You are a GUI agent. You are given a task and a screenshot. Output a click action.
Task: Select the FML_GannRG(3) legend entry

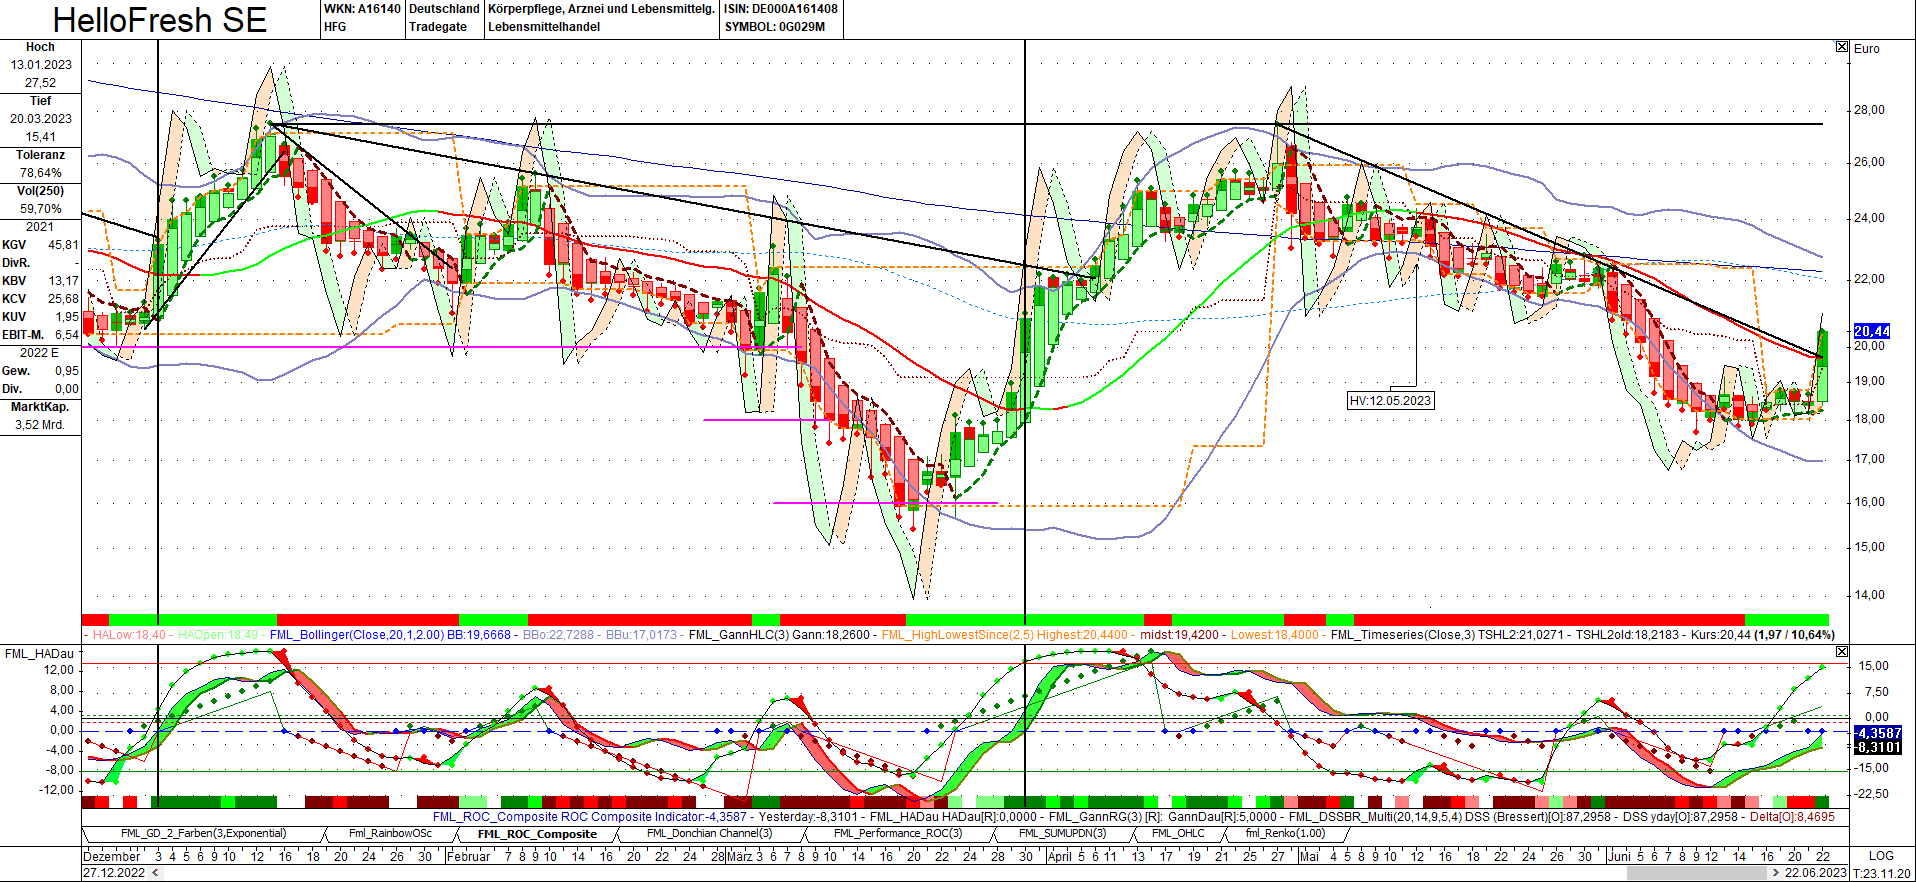pos(1095,817)
